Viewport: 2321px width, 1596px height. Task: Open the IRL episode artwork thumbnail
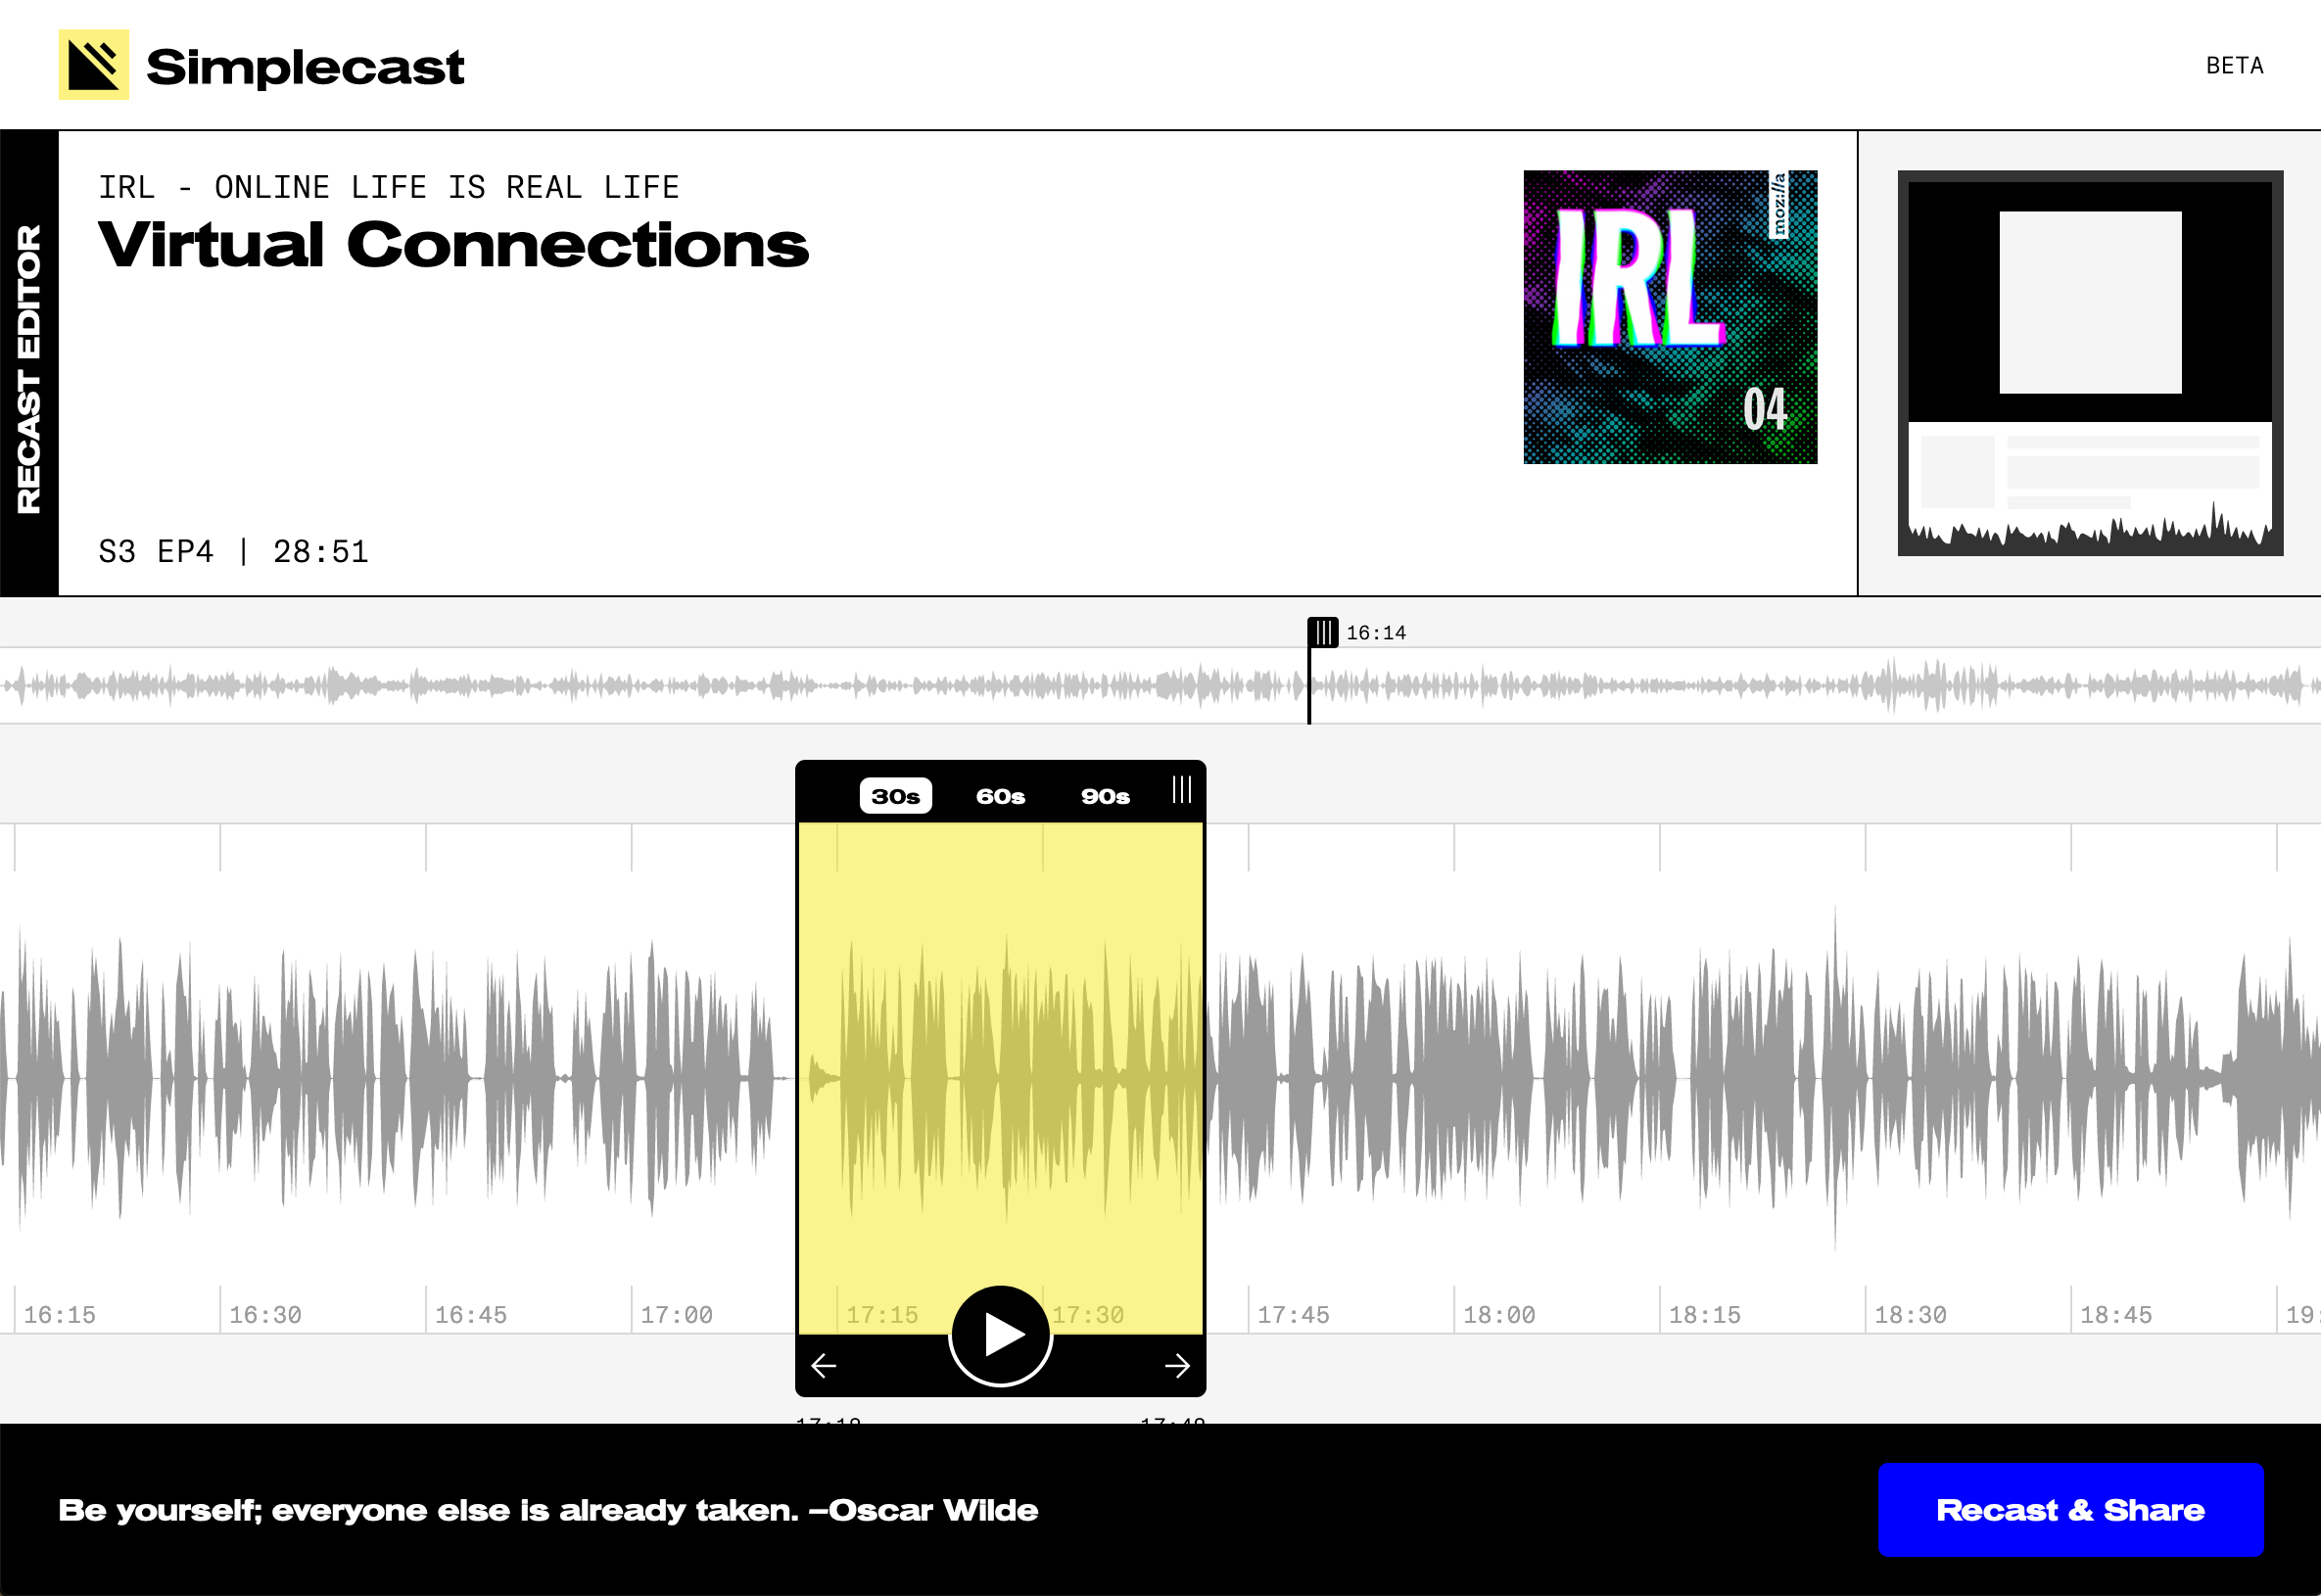[1670, 317]
